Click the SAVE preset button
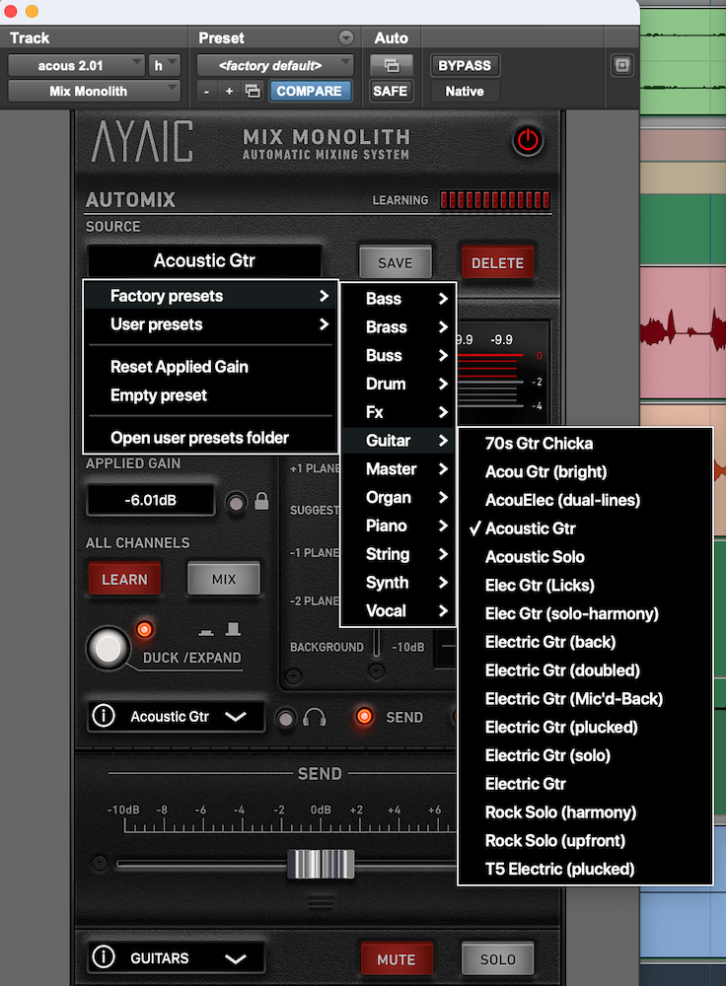Image resolution: width=726 pixels, height=986 pixels. (395, 262)
